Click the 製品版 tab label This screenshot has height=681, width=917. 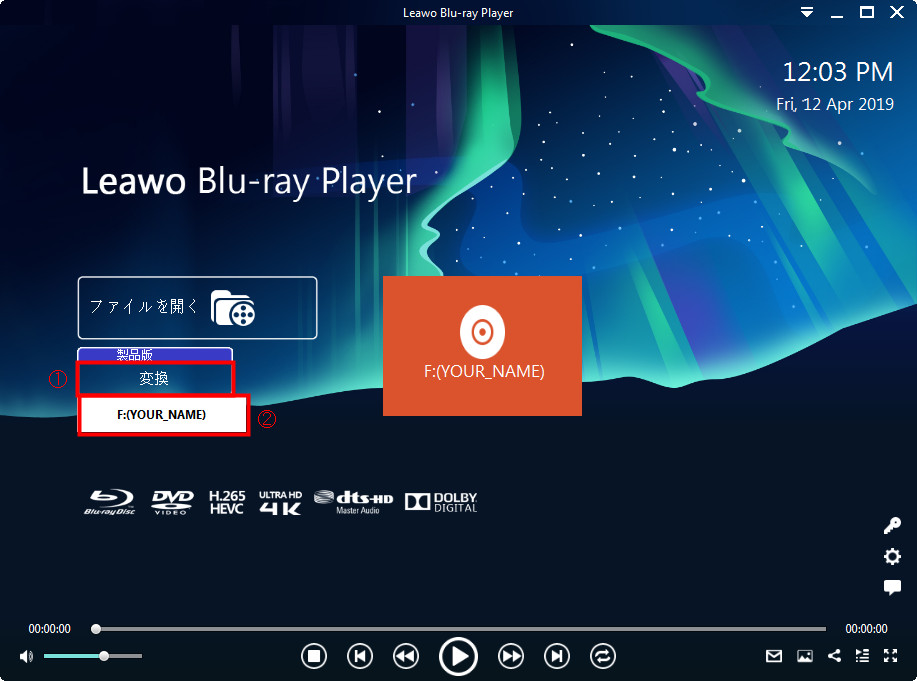click(x=135, y=355)
